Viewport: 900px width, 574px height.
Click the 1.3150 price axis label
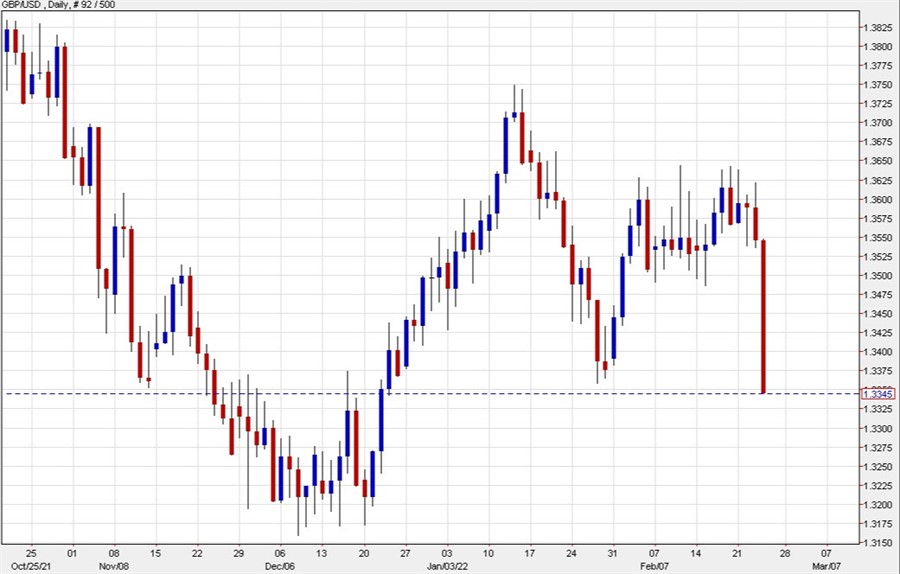point(878,543)
